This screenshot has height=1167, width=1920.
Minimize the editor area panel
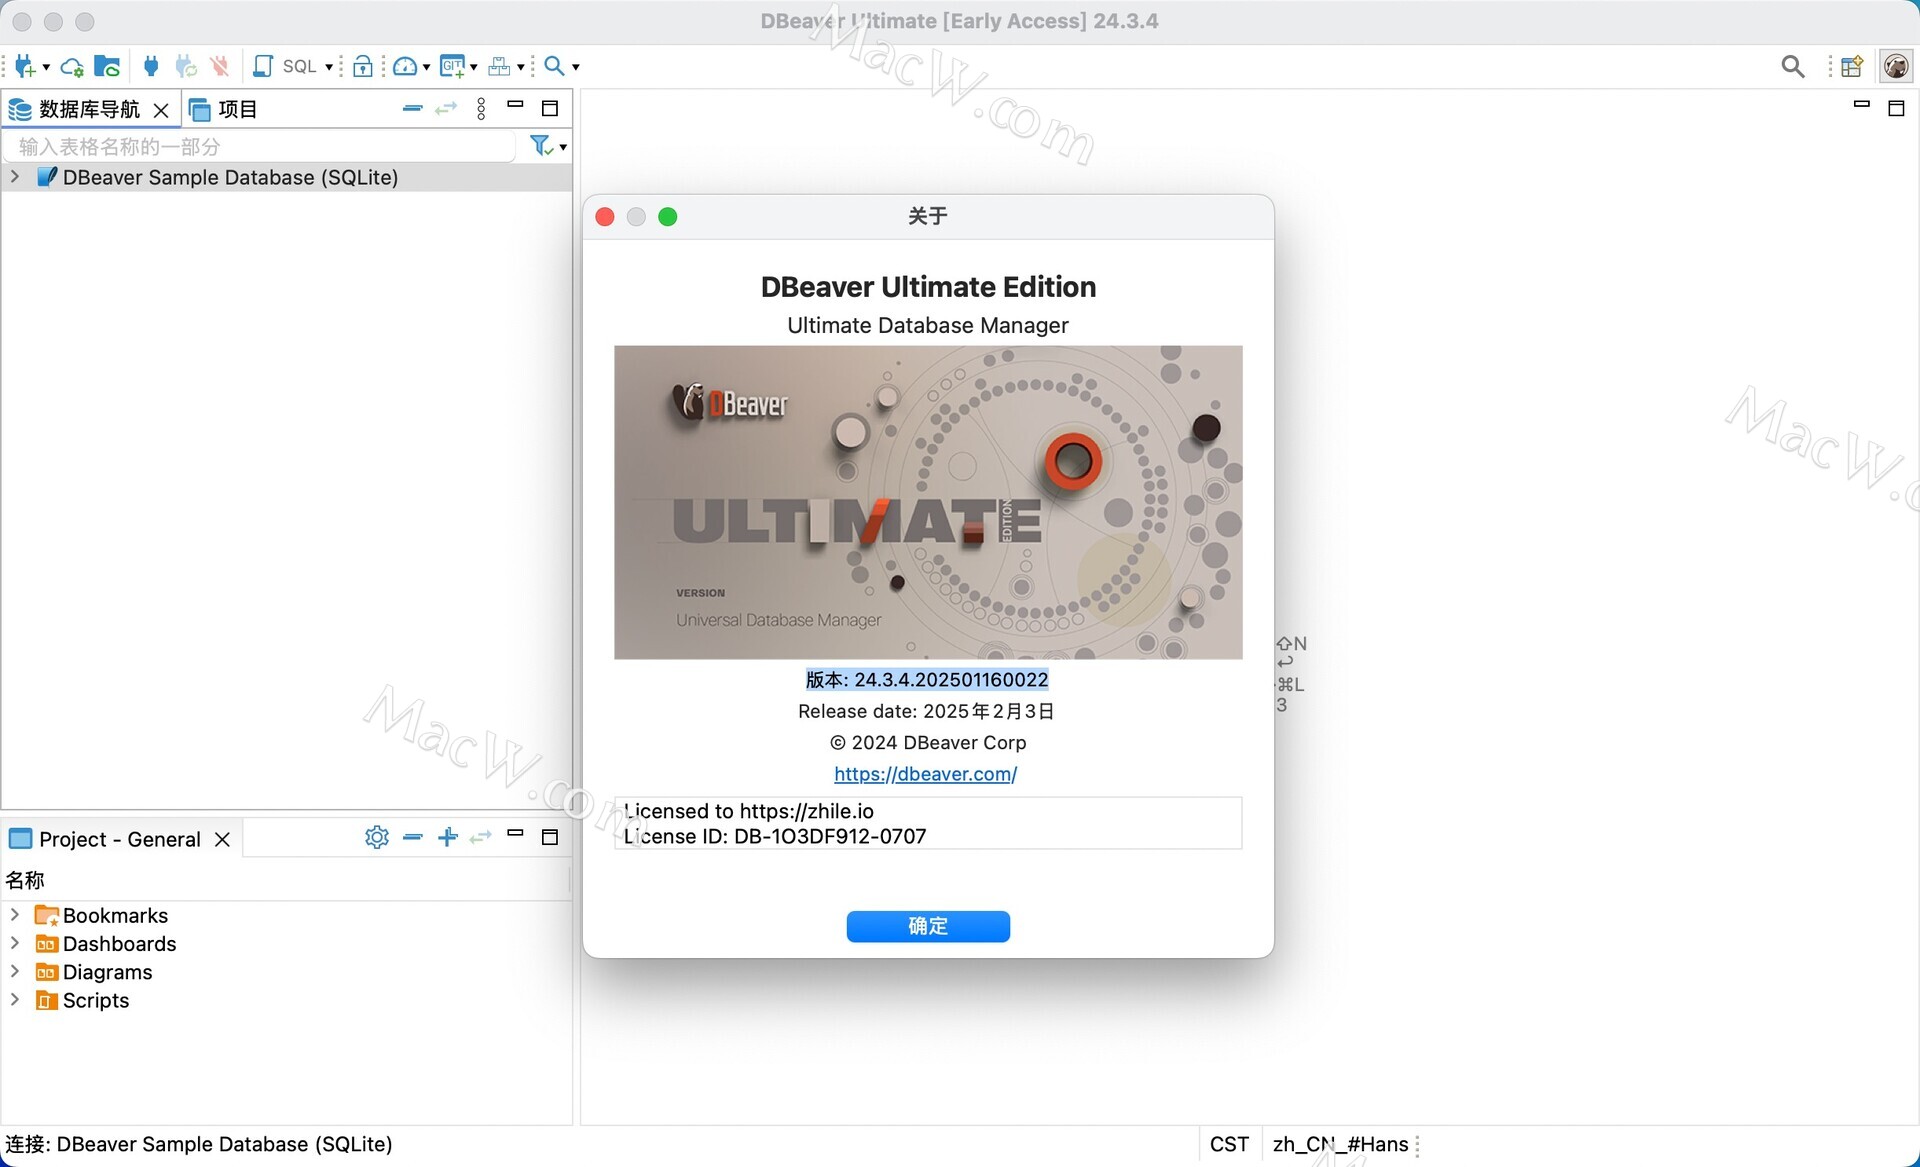(1862, 104)
